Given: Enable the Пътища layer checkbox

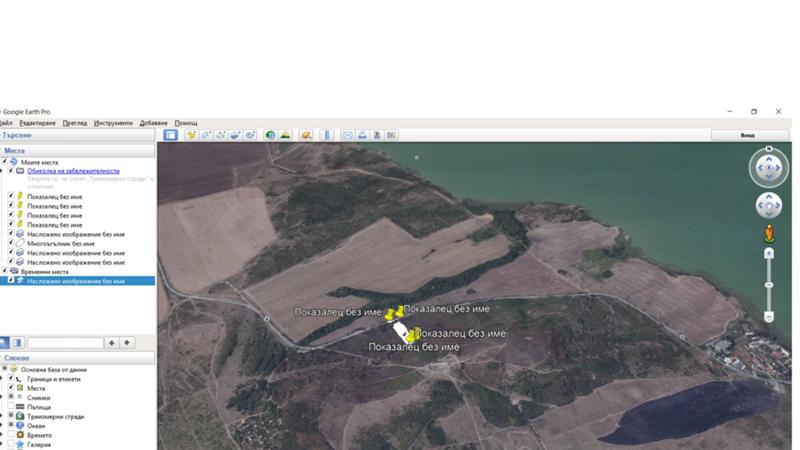Looking at the screenshot, I should click(12, 407).
